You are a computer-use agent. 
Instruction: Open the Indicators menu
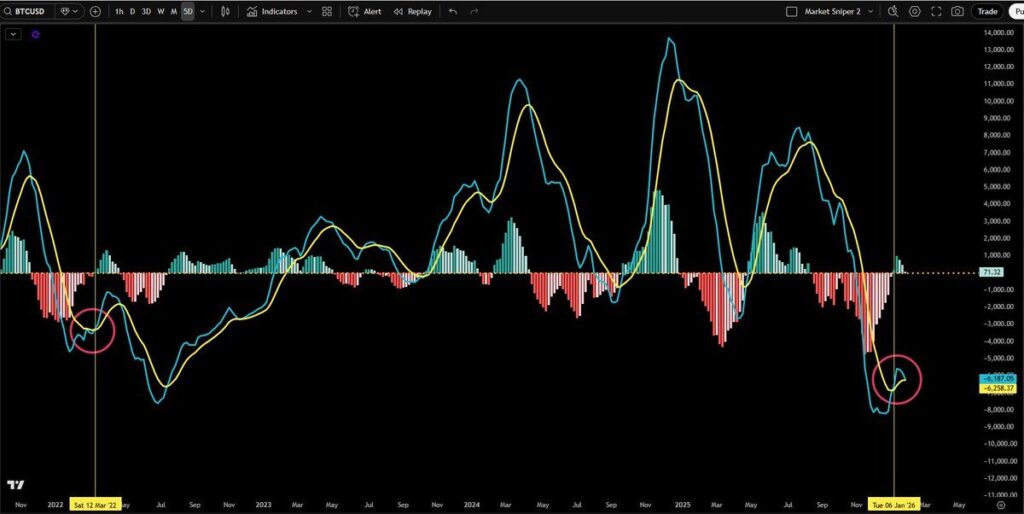click(272, 11)
